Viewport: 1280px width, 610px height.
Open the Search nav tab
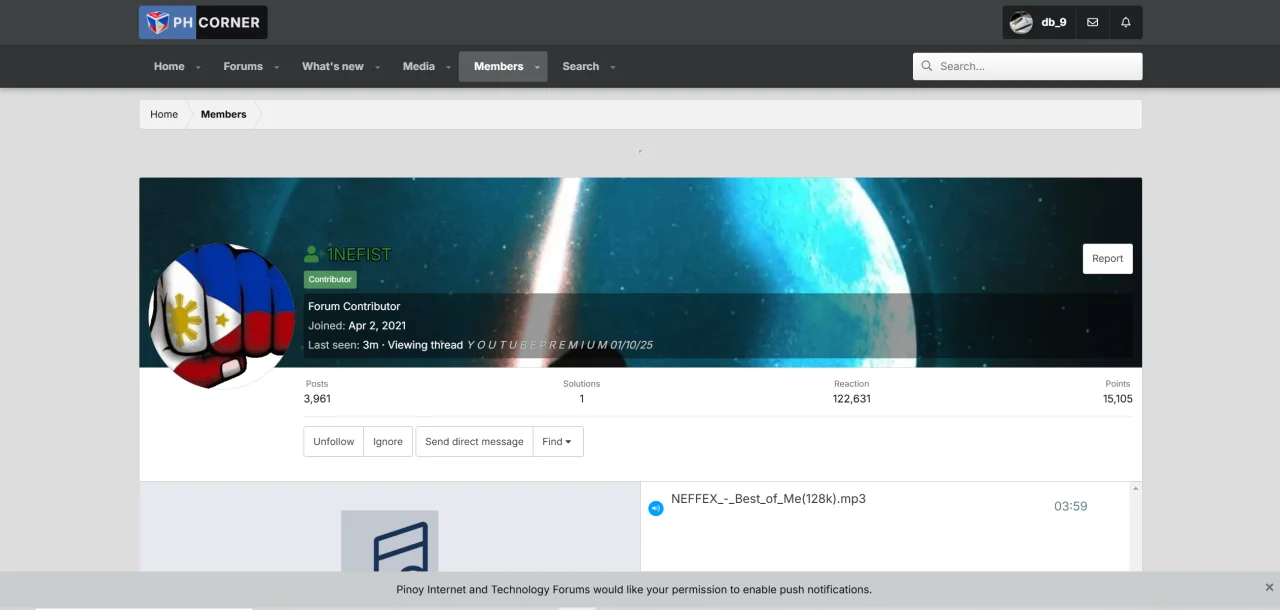coord(580,66)
